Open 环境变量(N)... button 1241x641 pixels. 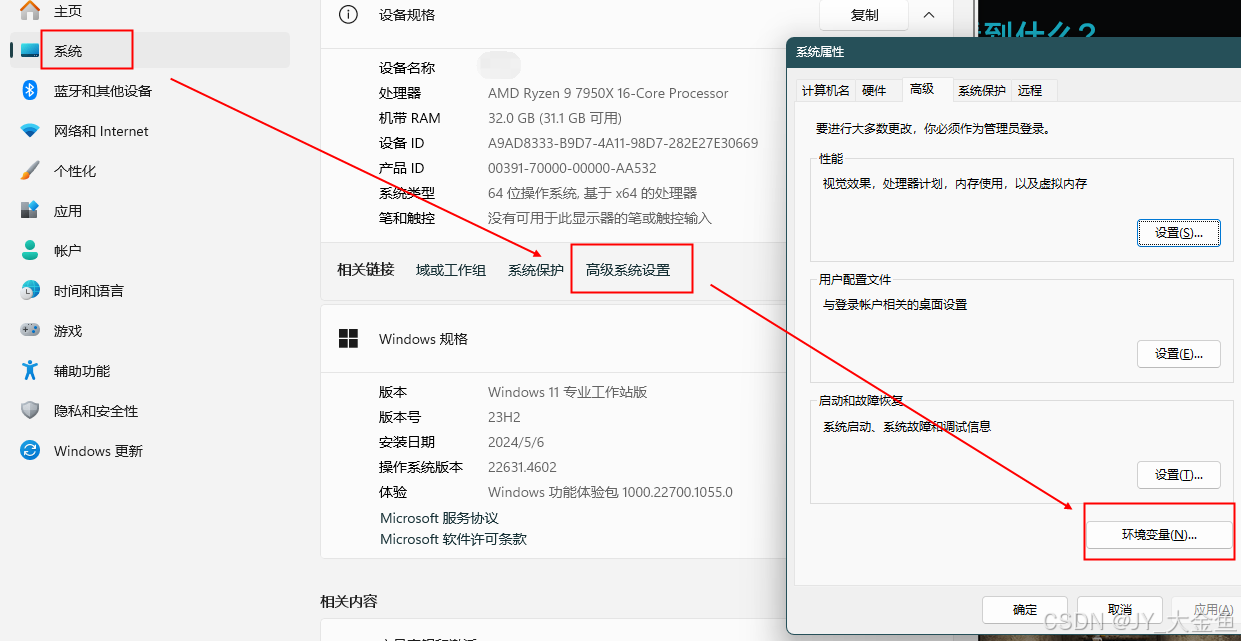tap(1159, 535)
